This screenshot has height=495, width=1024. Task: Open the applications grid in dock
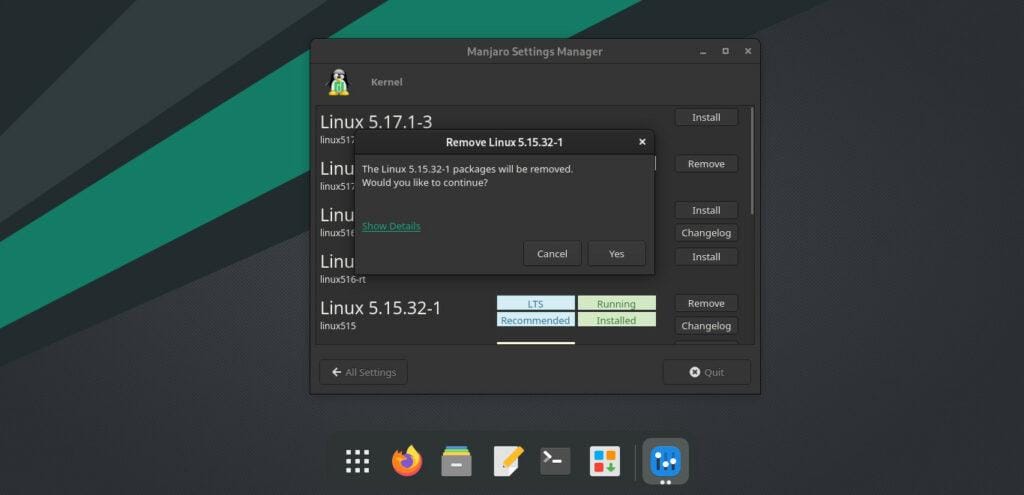click(x=357, y=461)
